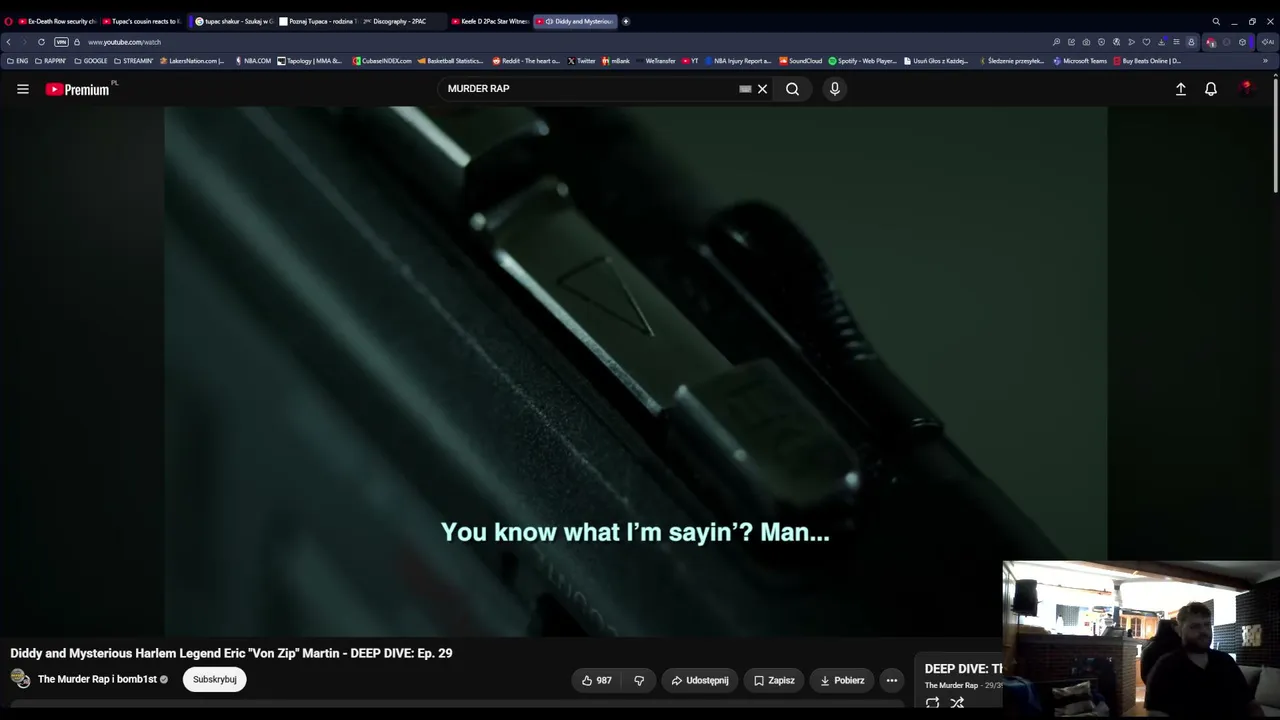
Task: Open Reddit - The heart bookmark
Action: click(x=526, y=61)
